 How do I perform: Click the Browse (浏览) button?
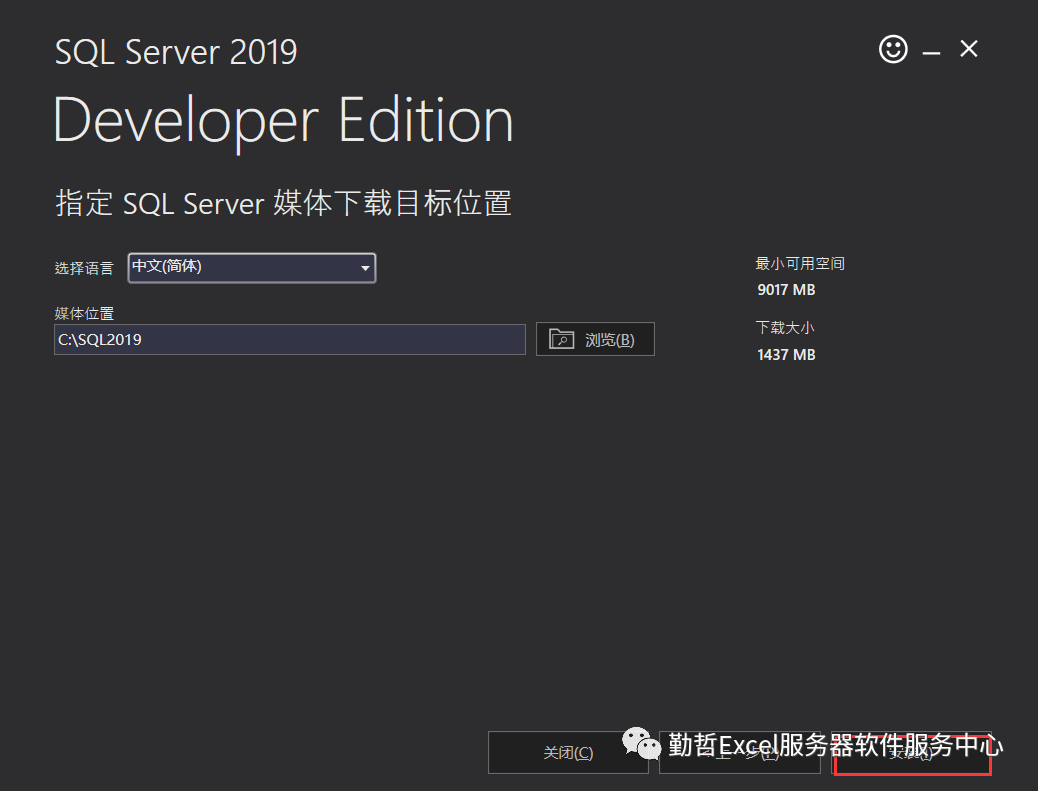(x=595, y=339)
